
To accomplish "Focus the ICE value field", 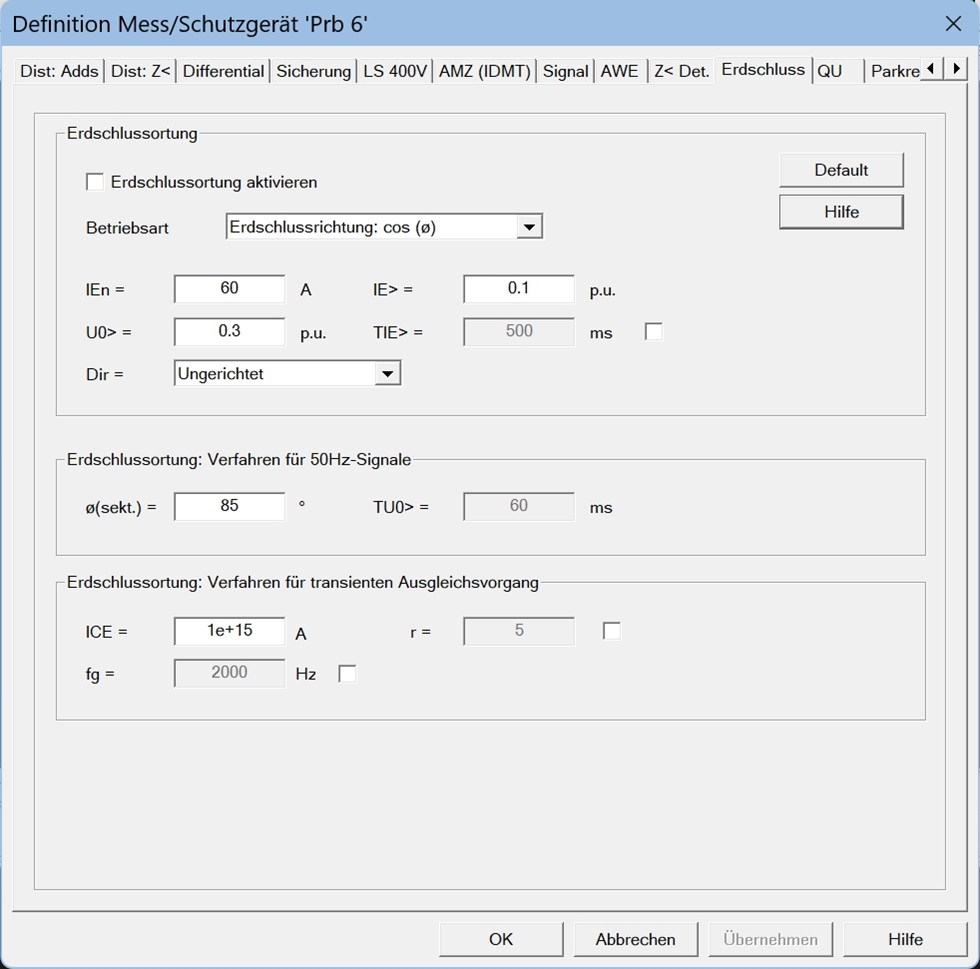I will (x=229, y=631).
